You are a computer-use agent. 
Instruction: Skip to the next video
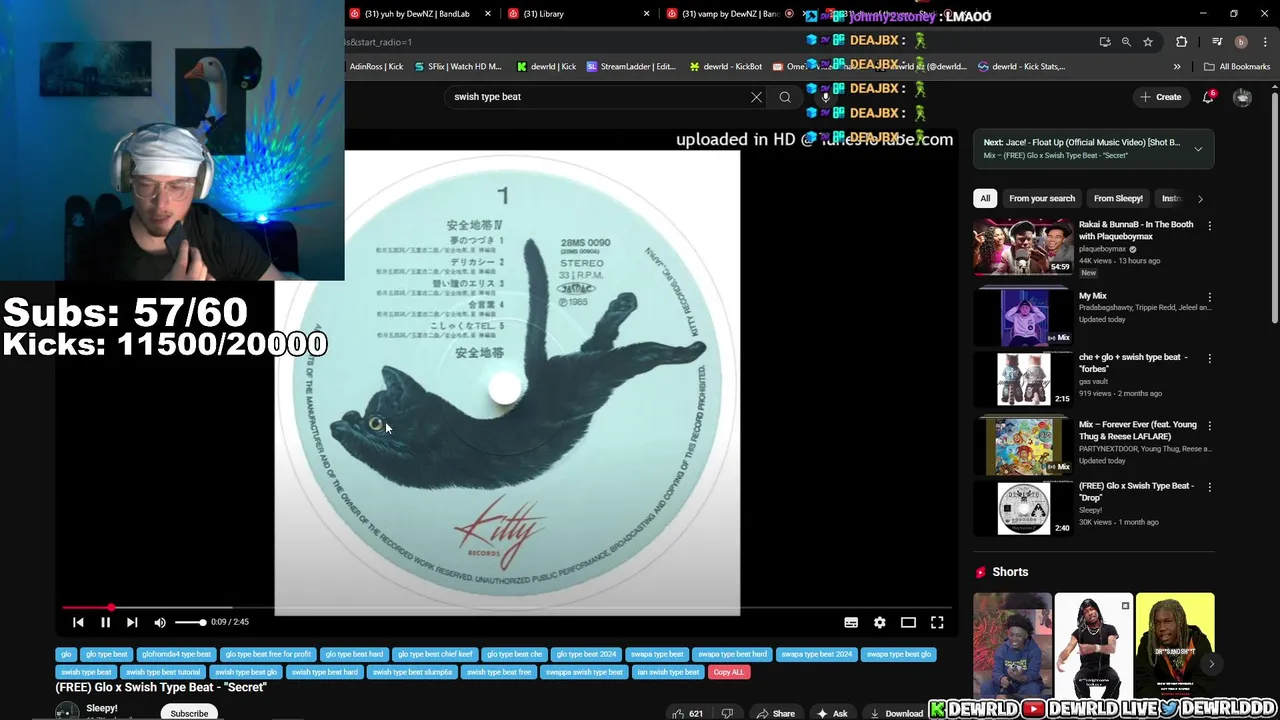pyautogui.click(x=132, y=622)
